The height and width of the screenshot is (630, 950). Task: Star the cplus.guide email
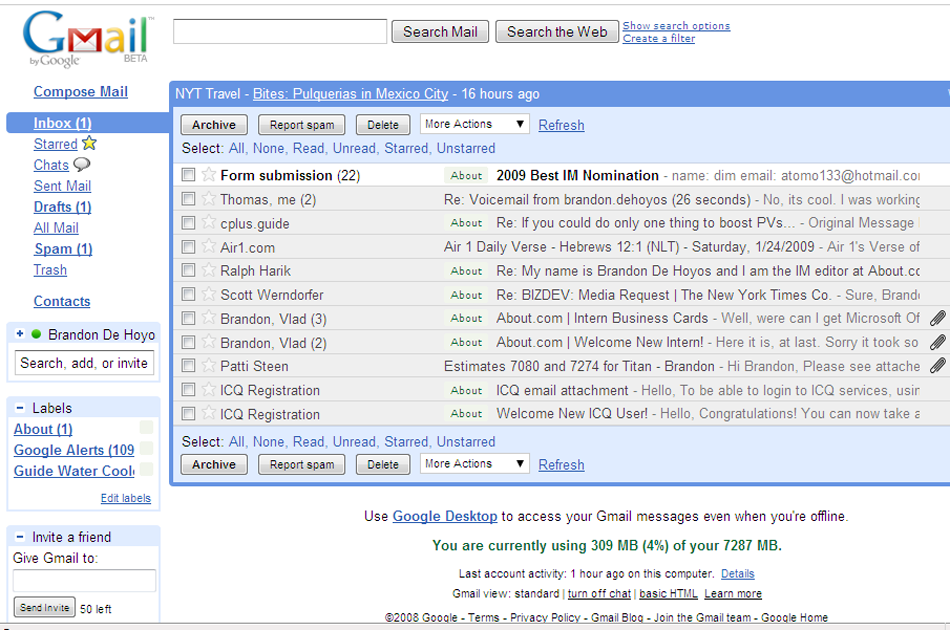208,222
